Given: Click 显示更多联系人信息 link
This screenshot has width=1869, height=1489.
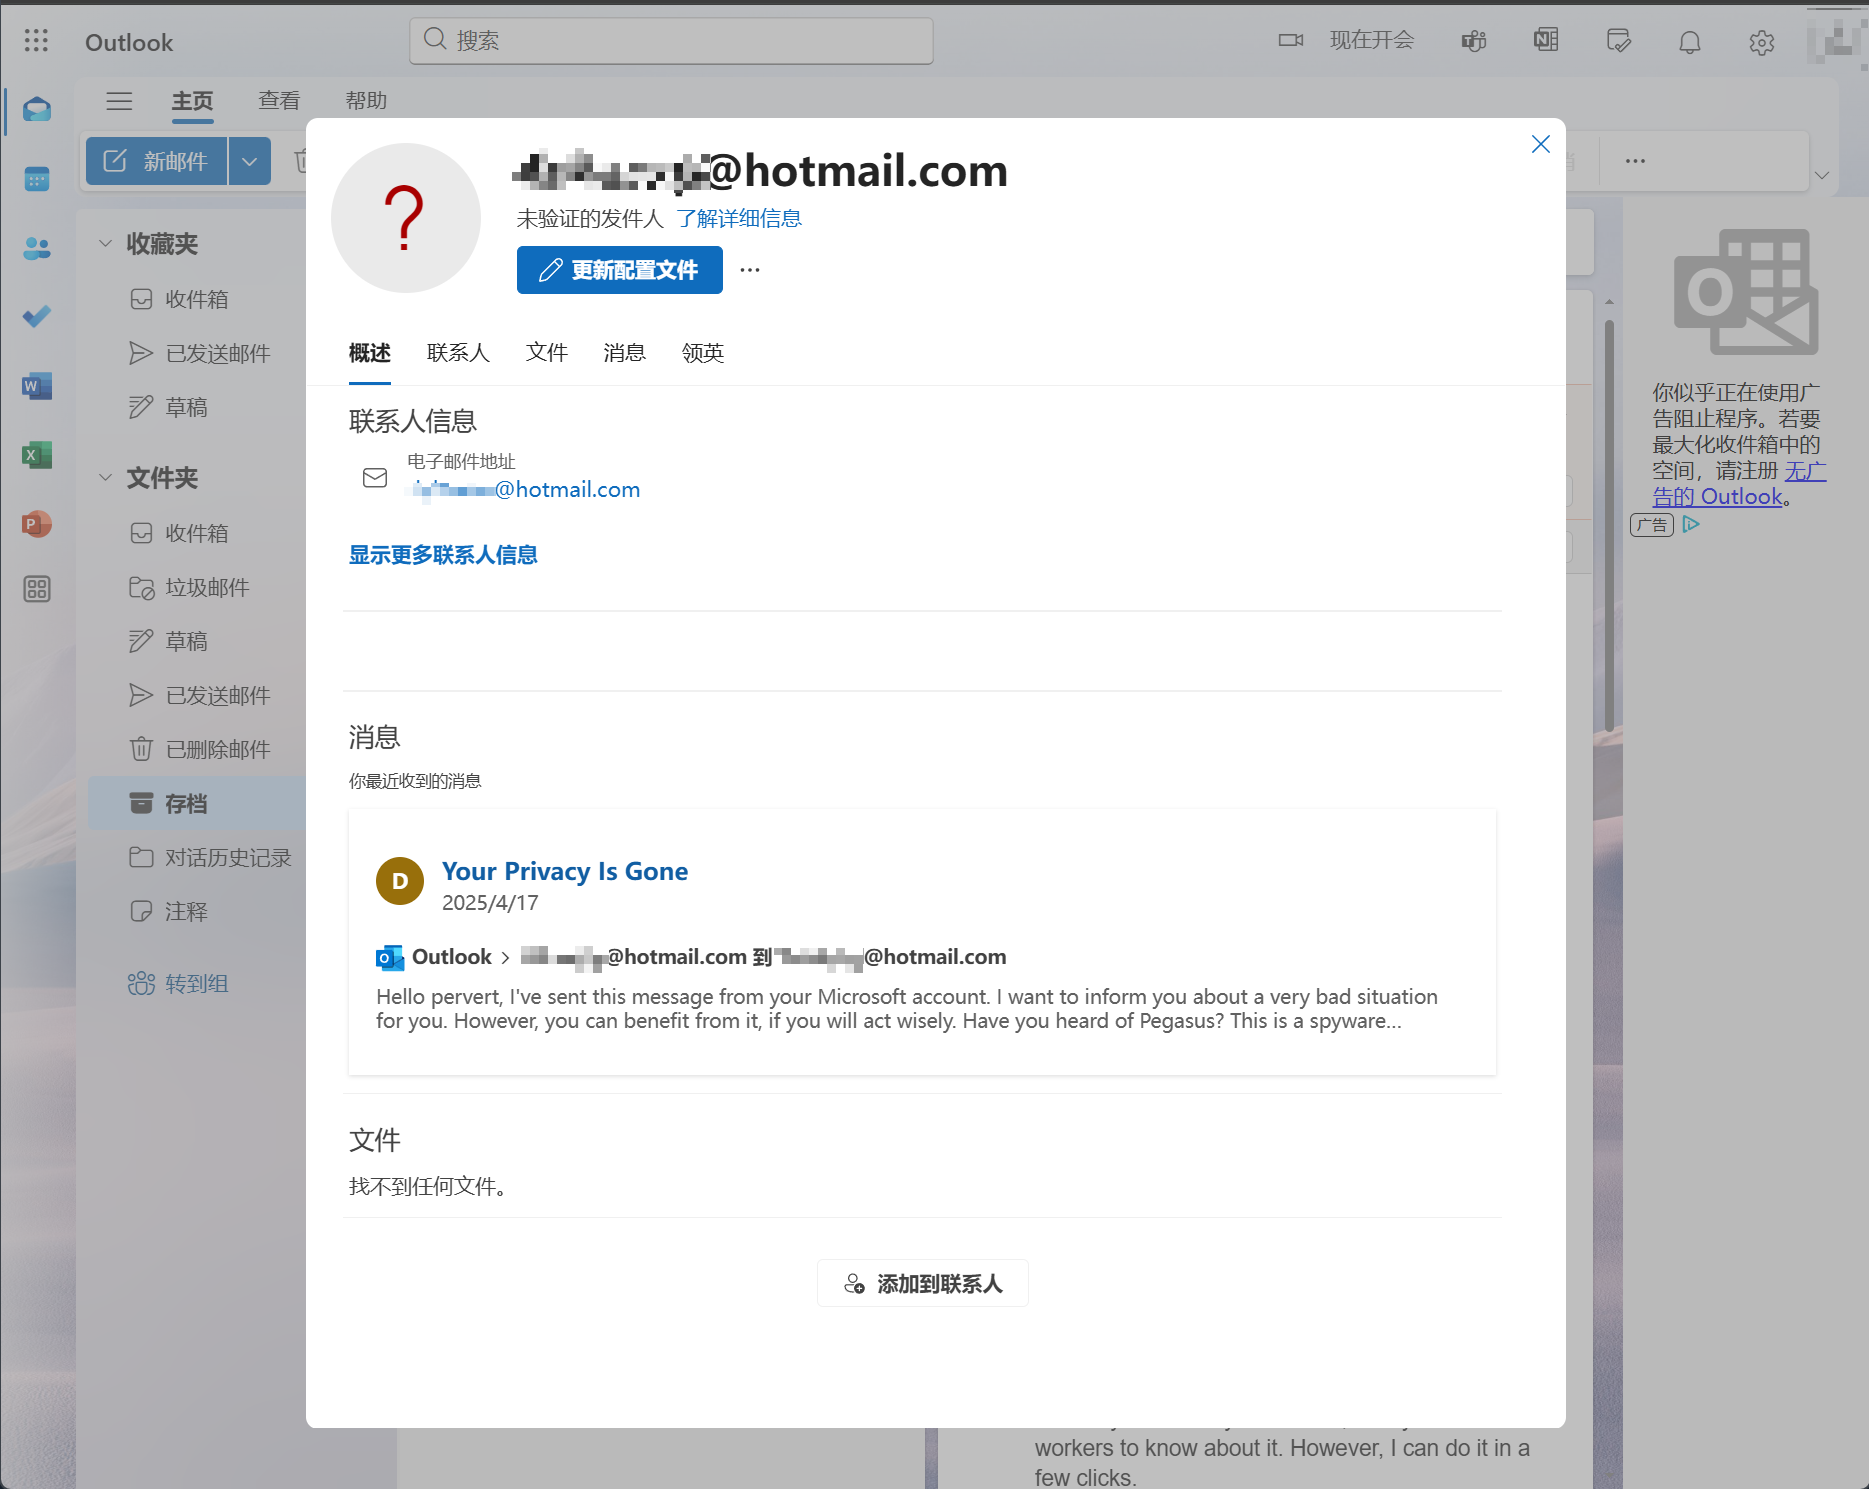Looking at the screenshot, I should (x=443, y=555).
